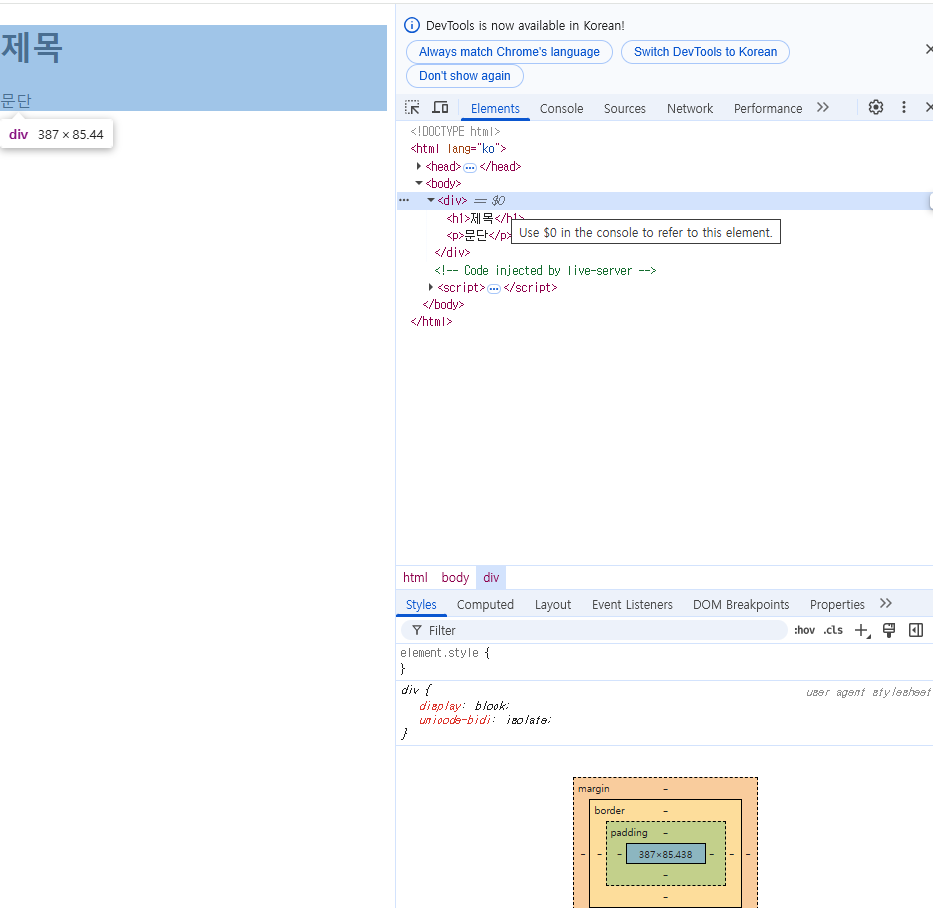This screenshot has width=933, height=908.
Task: Click the user agent stylesheet label
Action: point(868,692)
